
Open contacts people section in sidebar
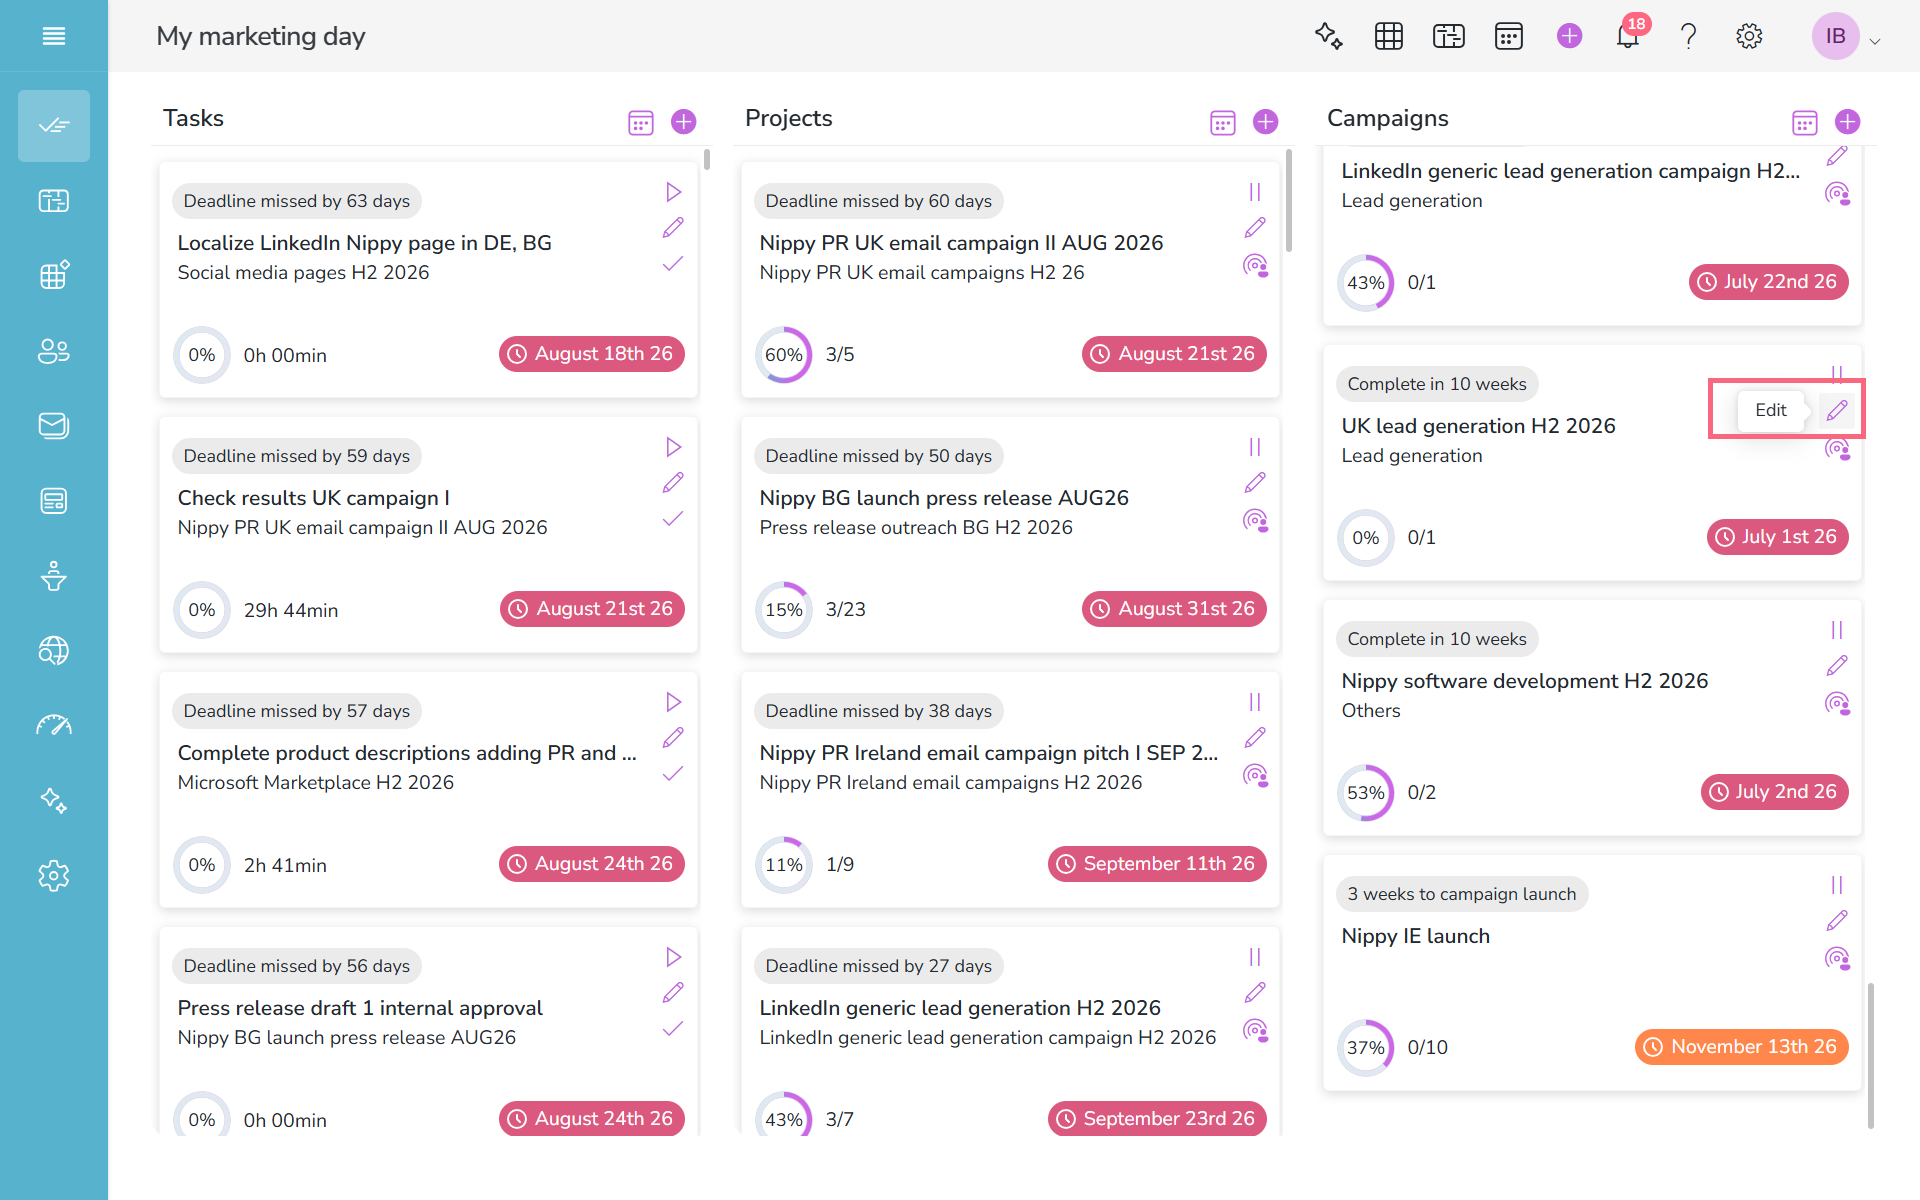point(54,351)
